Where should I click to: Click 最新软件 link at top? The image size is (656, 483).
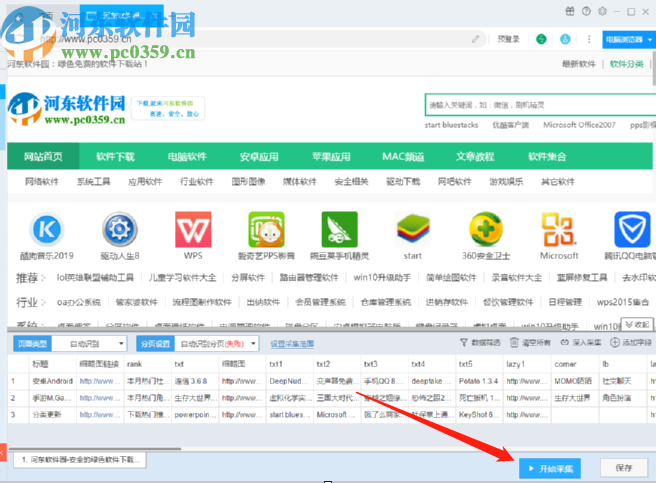tap(579, 64)
